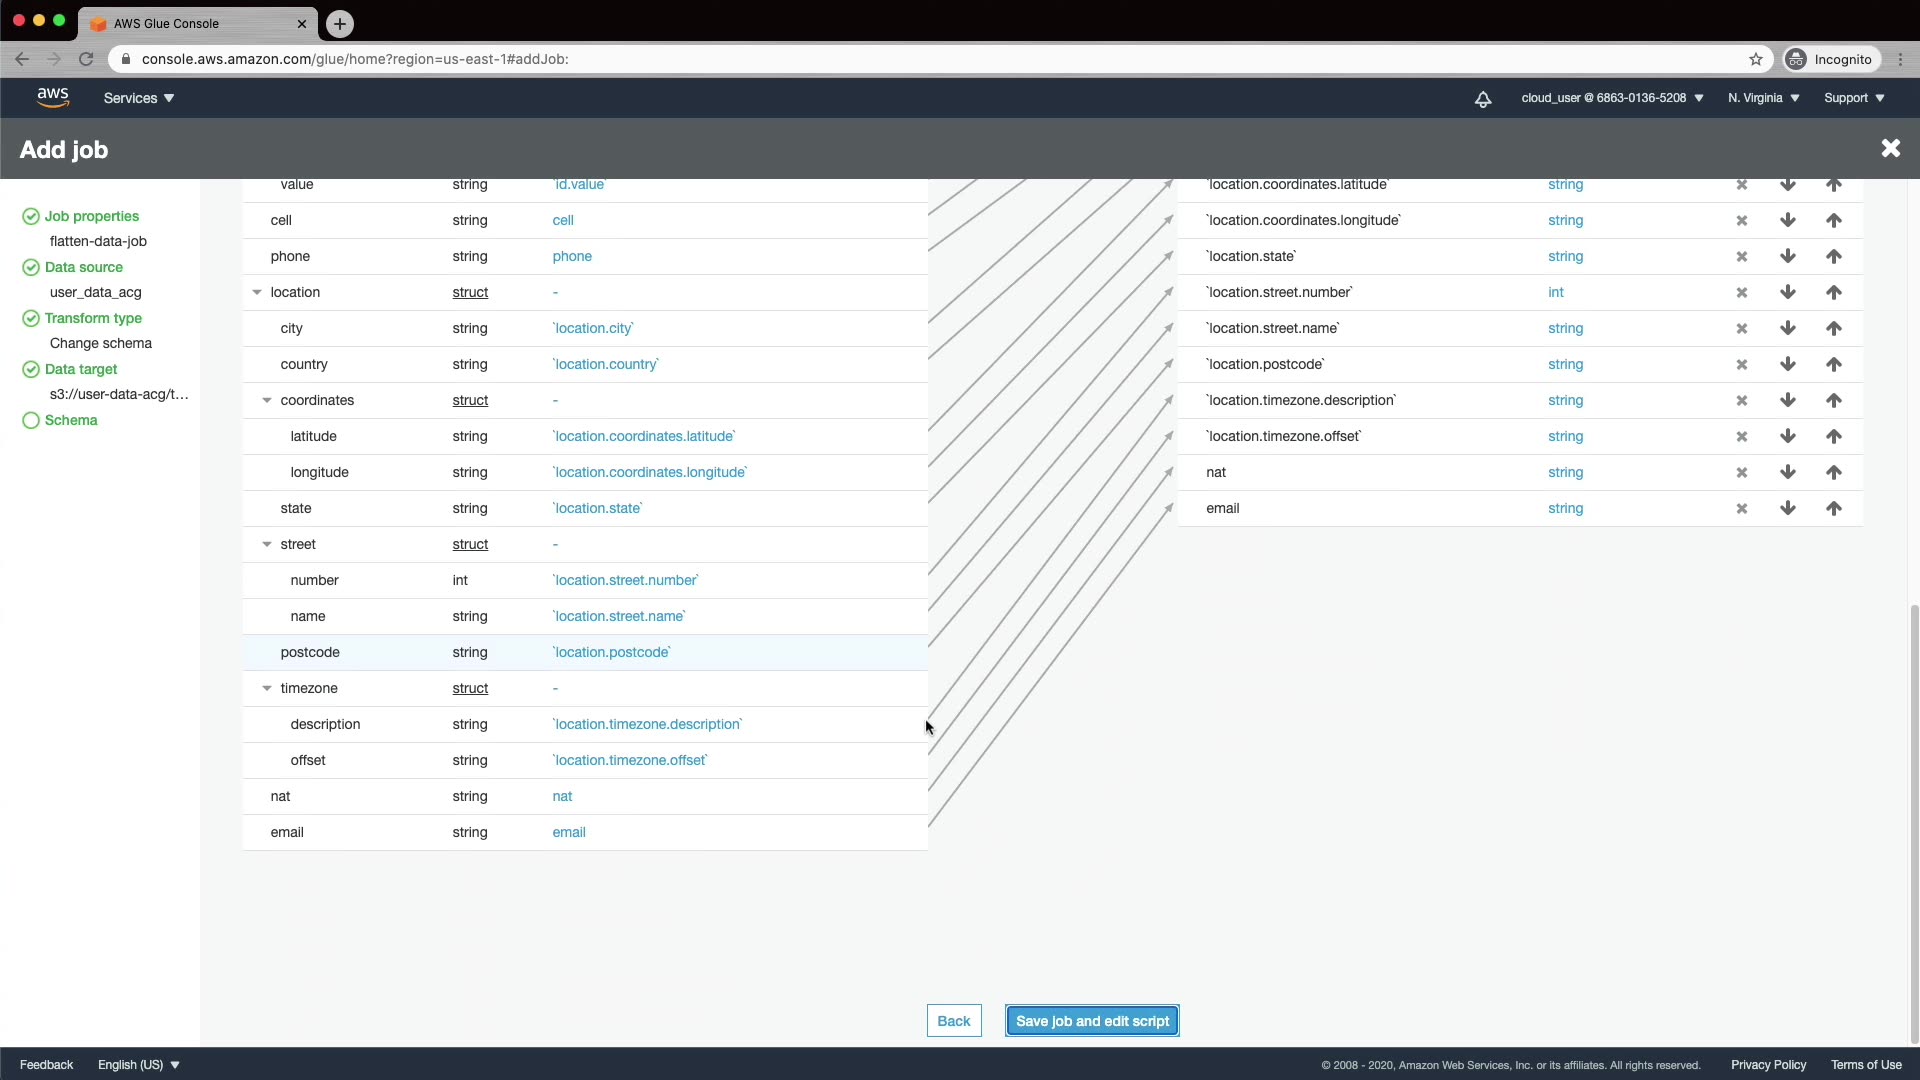Change data type of location.street.number
The height and width of the screenshot is (1080, 1920).
1555,292
